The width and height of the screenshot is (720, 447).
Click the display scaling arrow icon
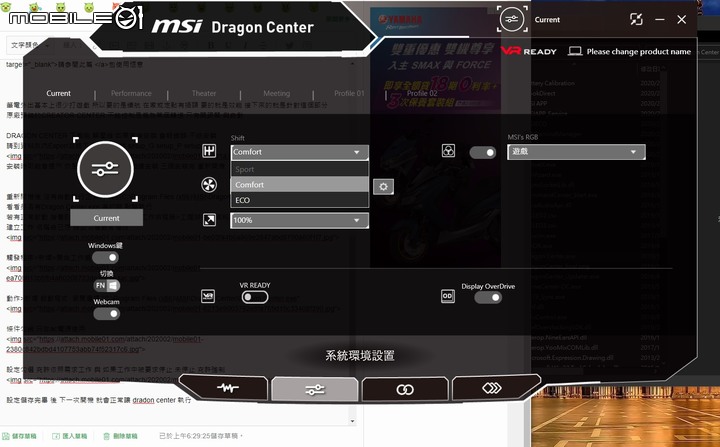tap(209, 220)
